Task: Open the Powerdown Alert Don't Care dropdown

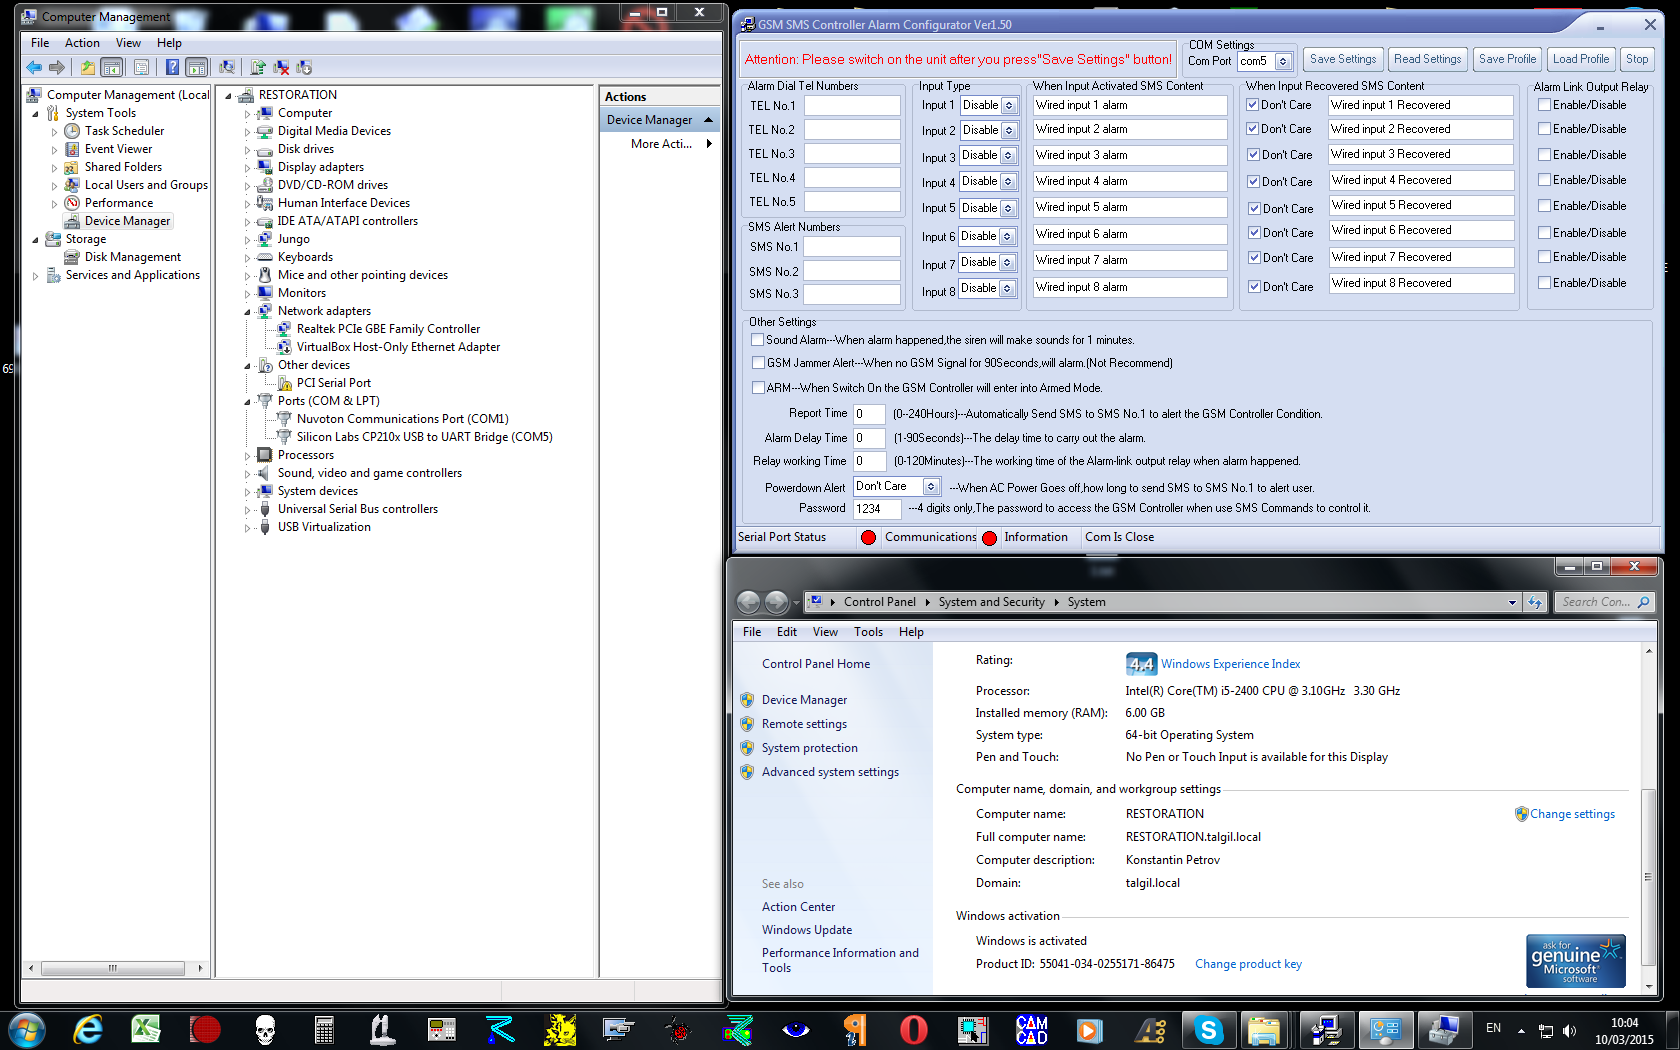Action: click(x=931, y=487)
